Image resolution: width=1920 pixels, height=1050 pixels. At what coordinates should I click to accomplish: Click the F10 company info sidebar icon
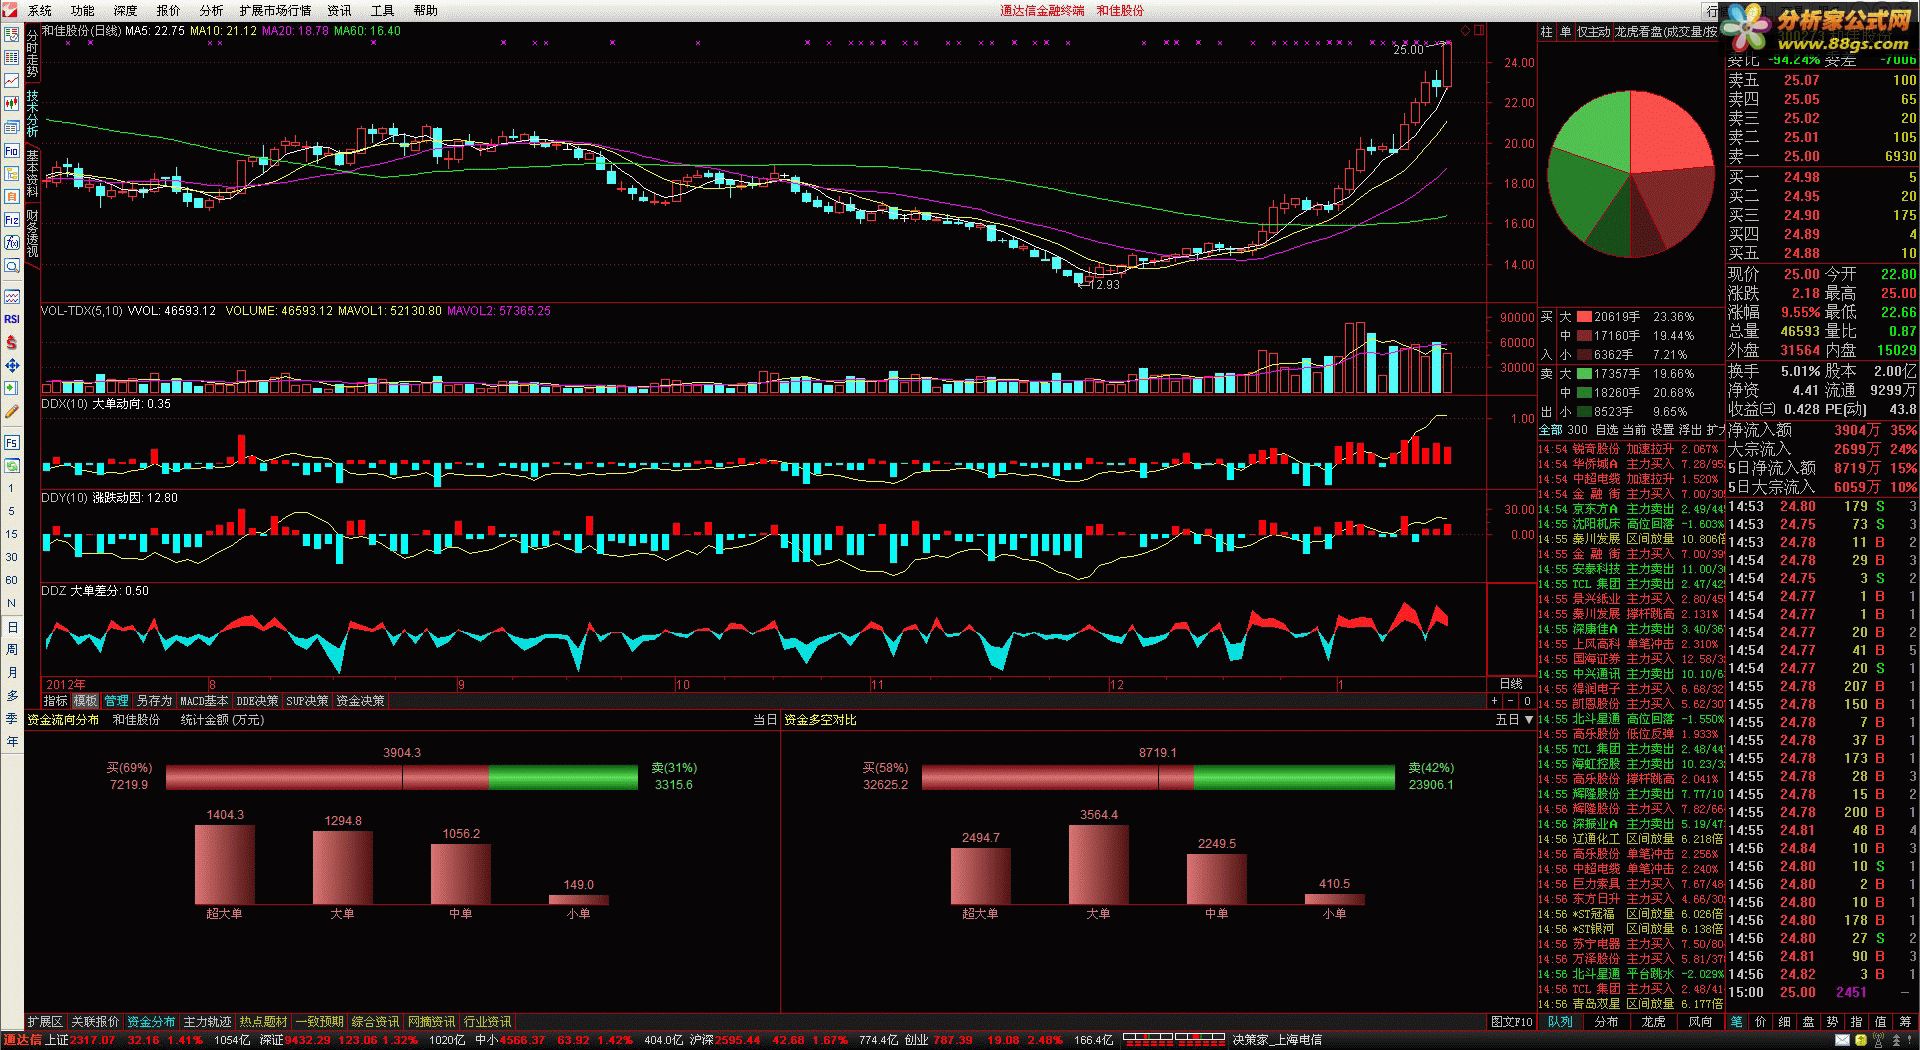(x=11, y=151)
